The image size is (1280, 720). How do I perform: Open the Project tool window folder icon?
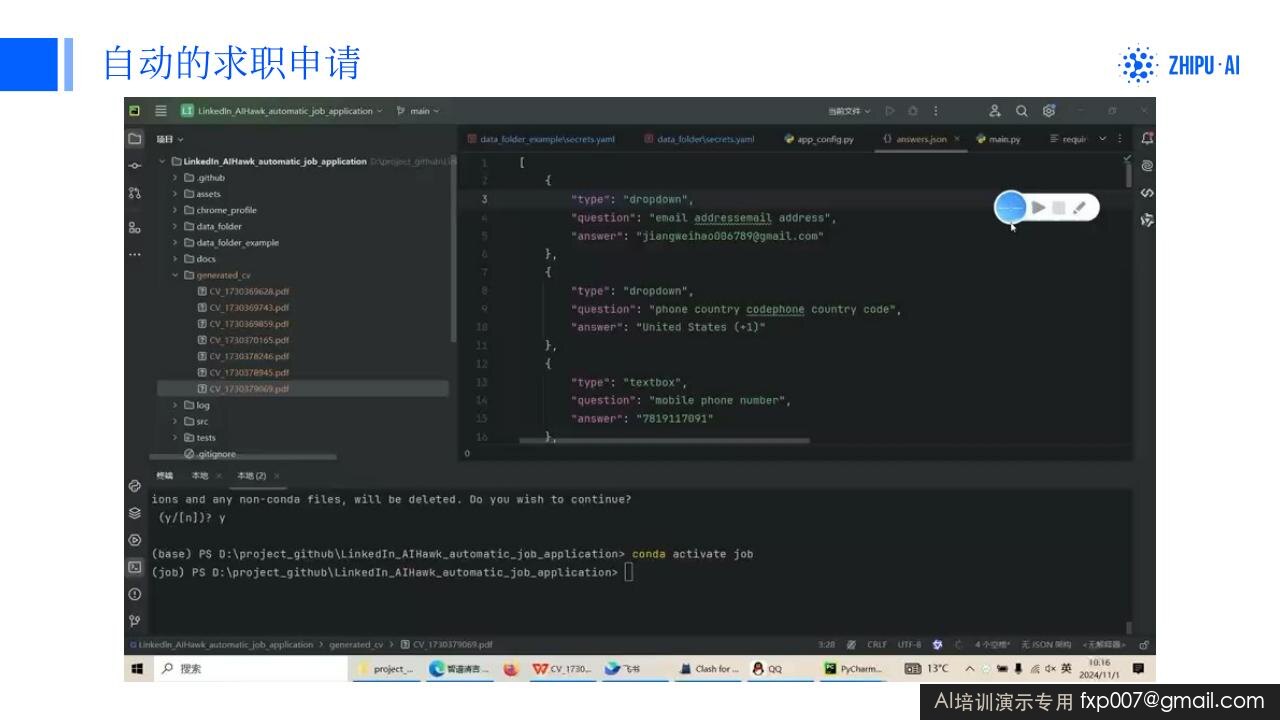pos(135,139)
